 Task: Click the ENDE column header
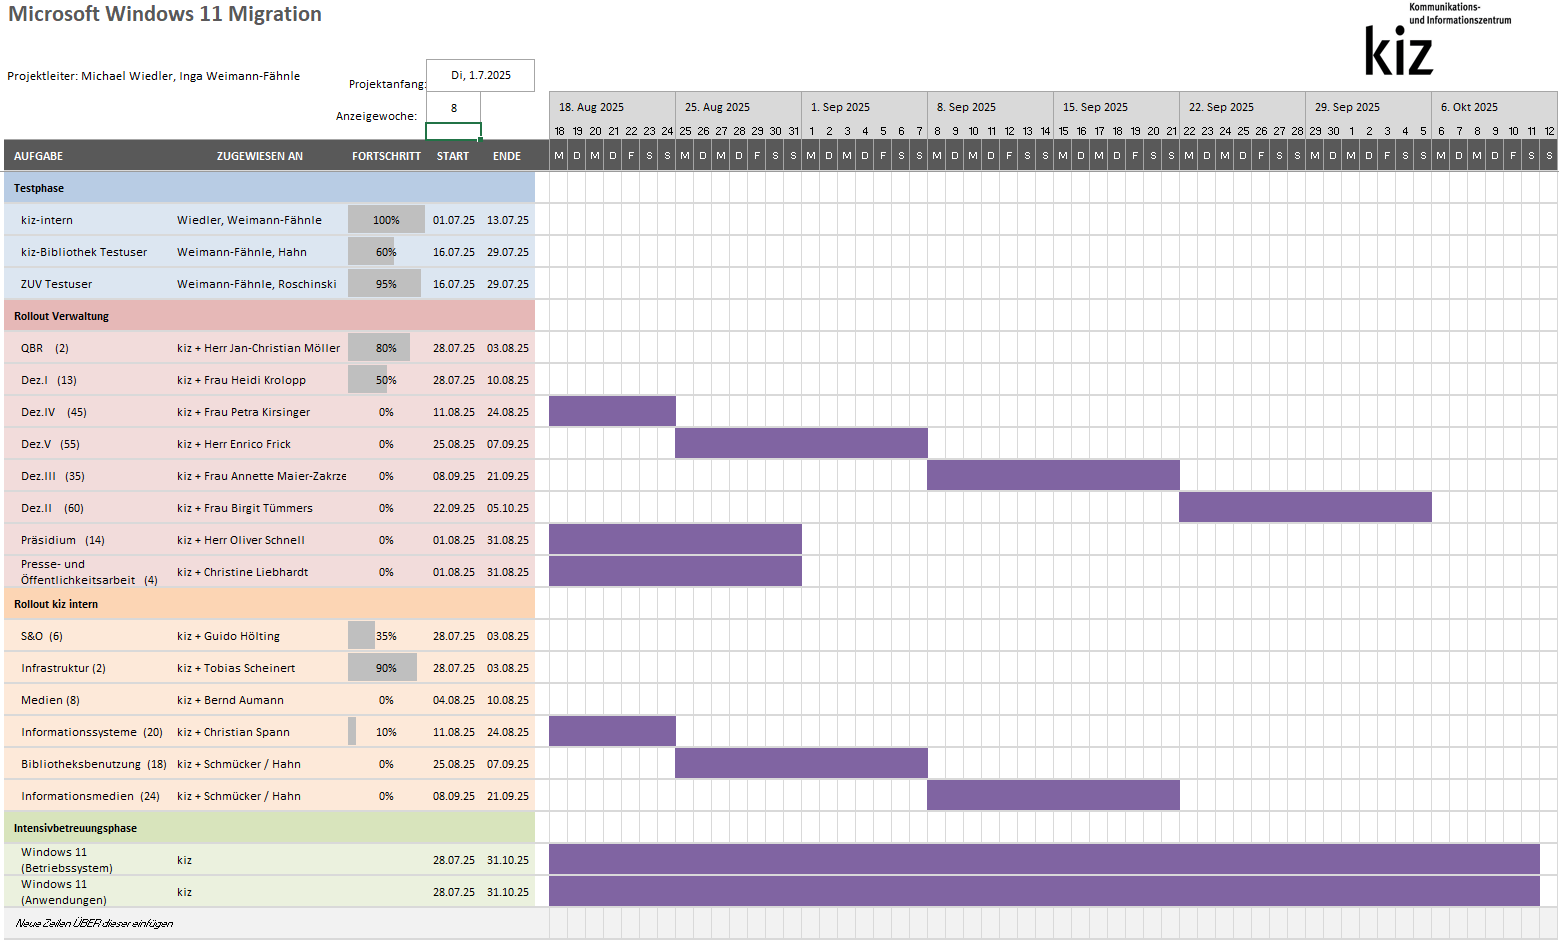coord(507,156)
